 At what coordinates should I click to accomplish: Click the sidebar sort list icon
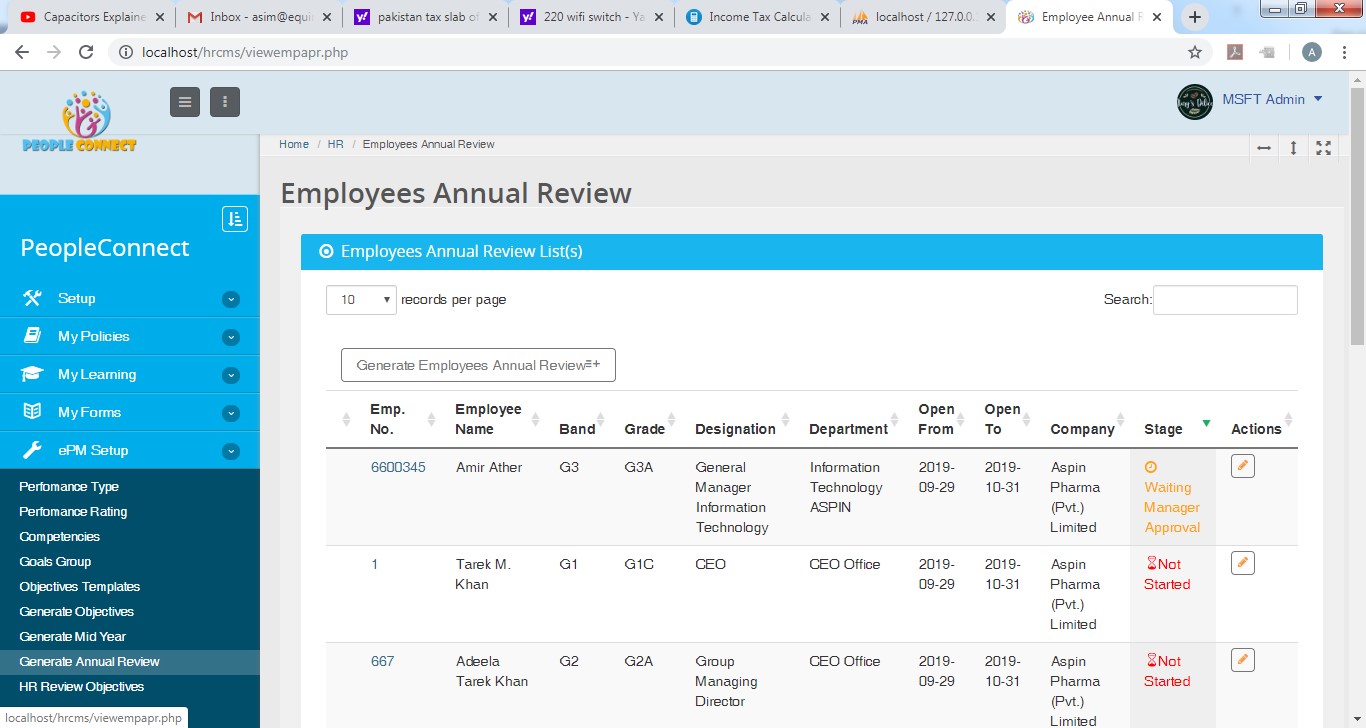tap(235, 219)
